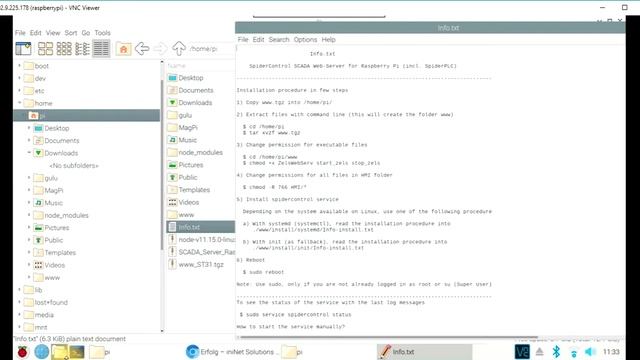Screen dimensions: 640x360
Task: Click the eject tray icon
Action: click(x=540, y=352)
